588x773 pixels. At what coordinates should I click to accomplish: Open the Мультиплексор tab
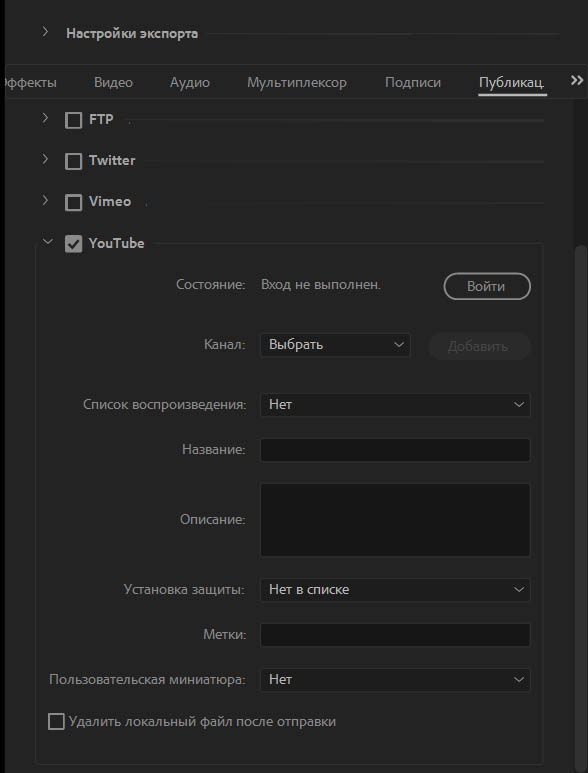(x=297, y=83)
